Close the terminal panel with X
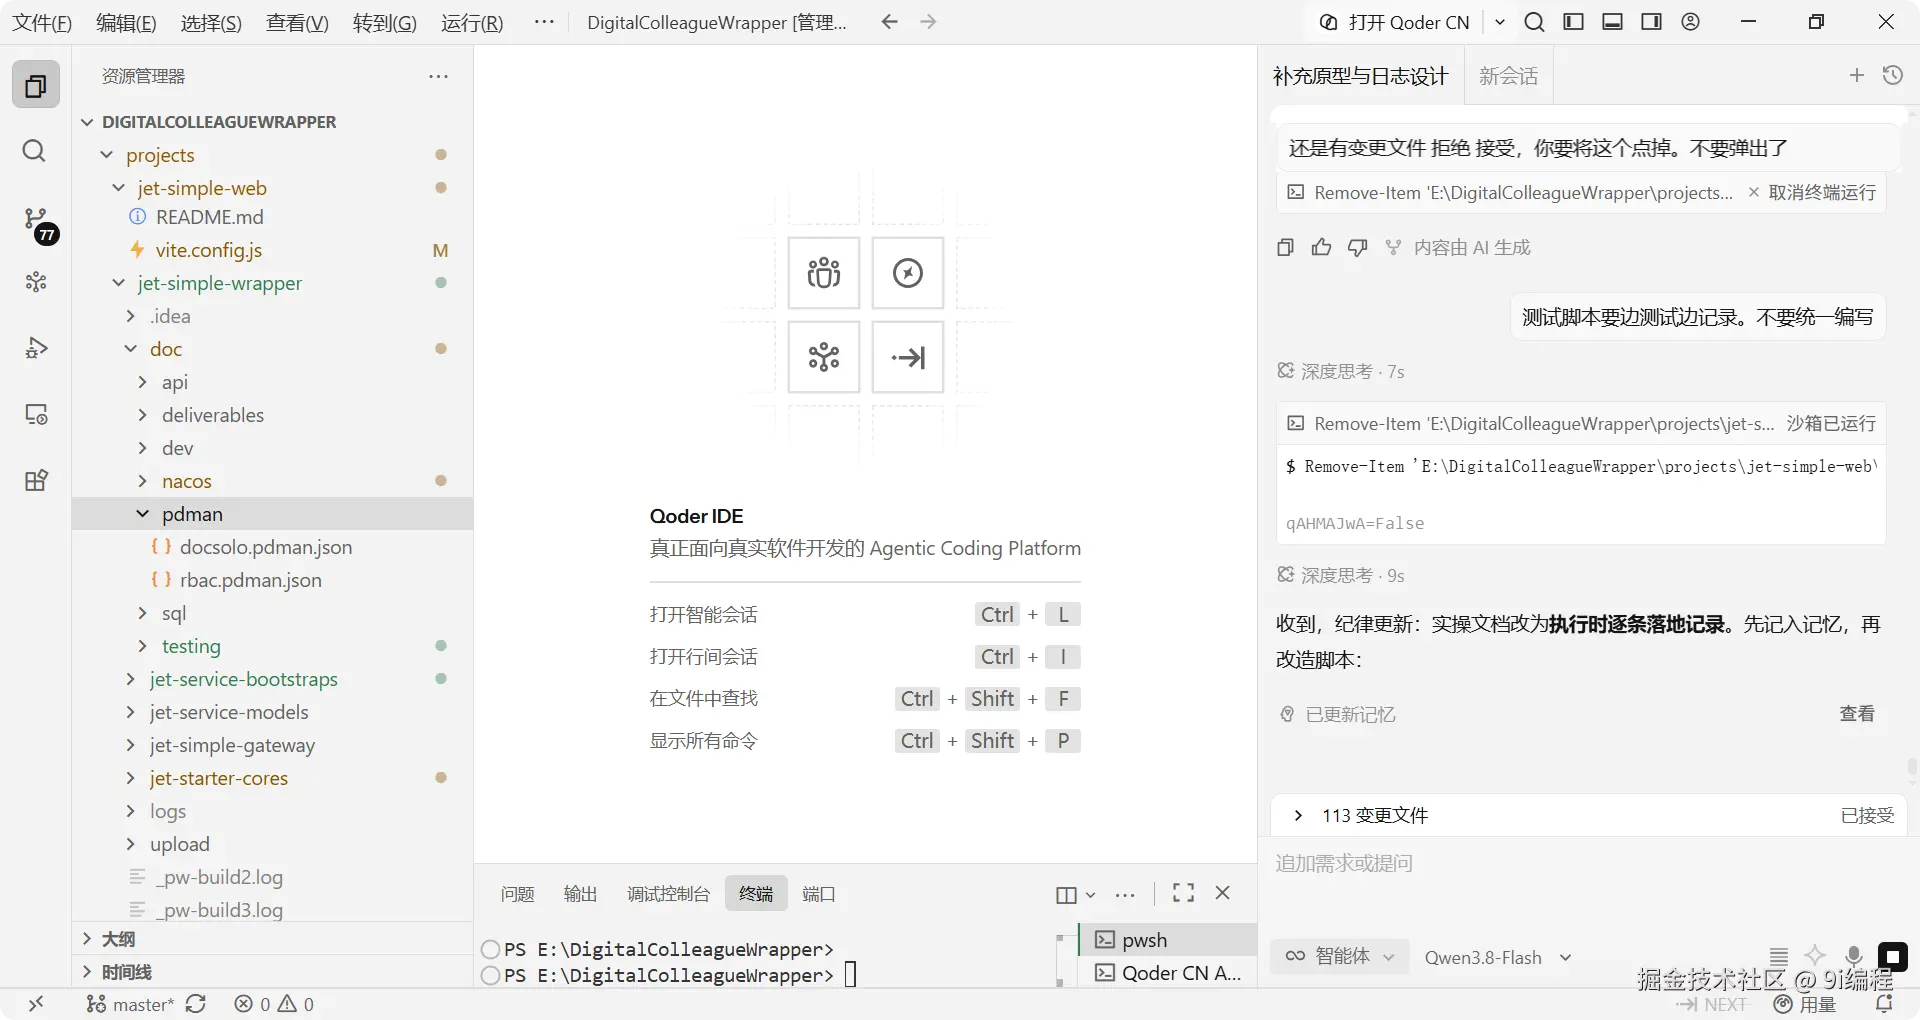1920x1020 pixels. [x=1222, y=893]
